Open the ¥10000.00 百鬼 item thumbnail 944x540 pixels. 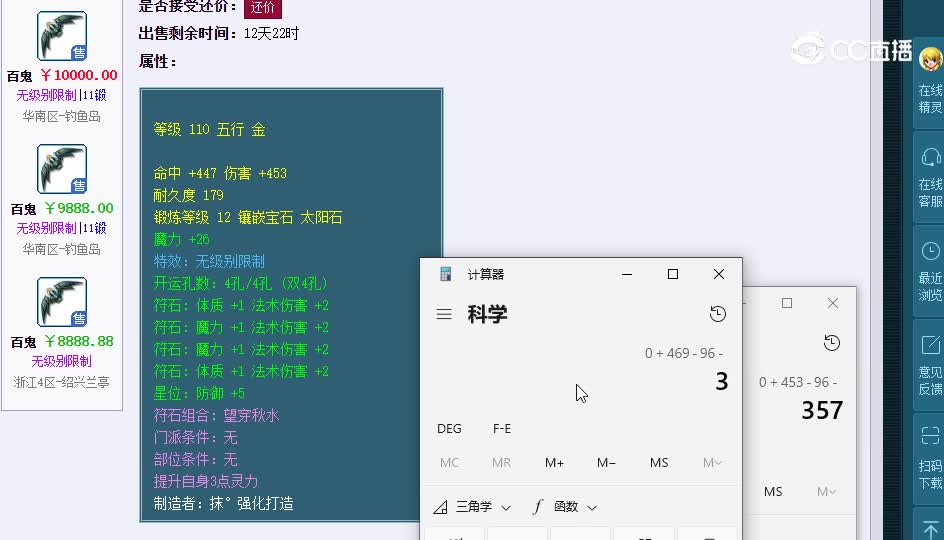(62, 36)
